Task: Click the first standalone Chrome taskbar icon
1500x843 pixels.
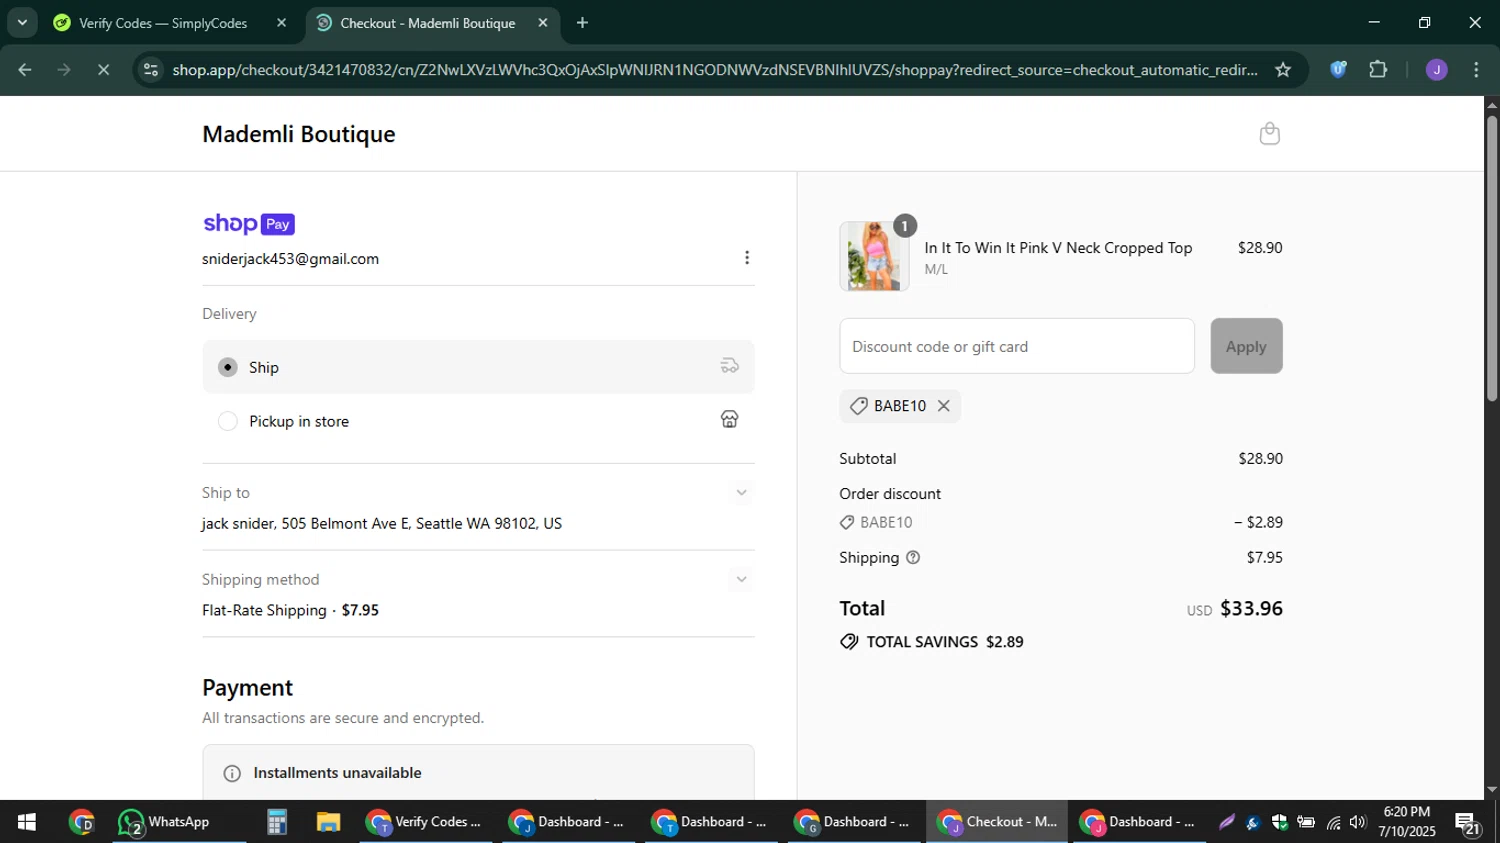Action: (x=82, y=822)
